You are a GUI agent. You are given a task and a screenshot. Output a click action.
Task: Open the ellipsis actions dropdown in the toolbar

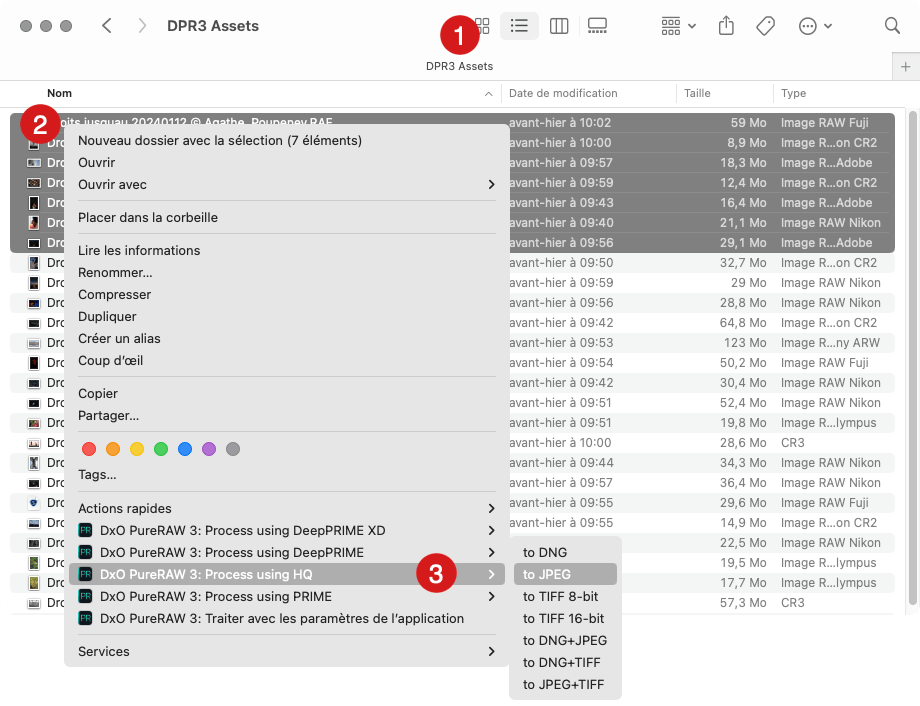point(815,26)
